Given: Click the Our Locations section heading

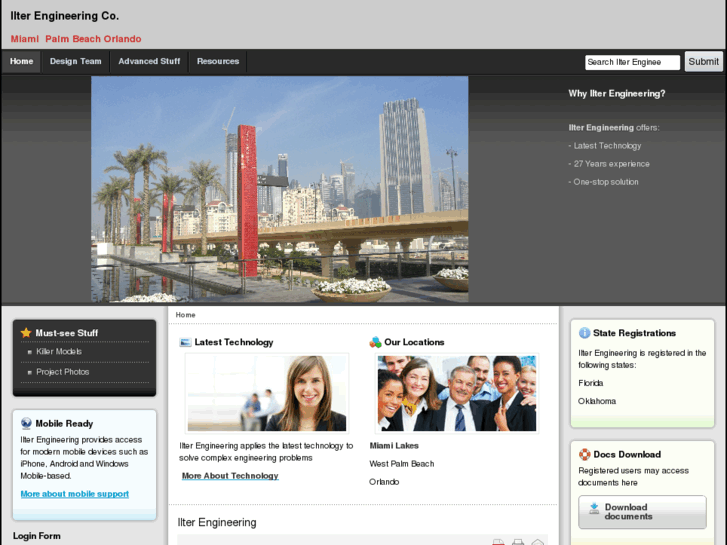Looking at the screenshot, I should tap(414, 342).
